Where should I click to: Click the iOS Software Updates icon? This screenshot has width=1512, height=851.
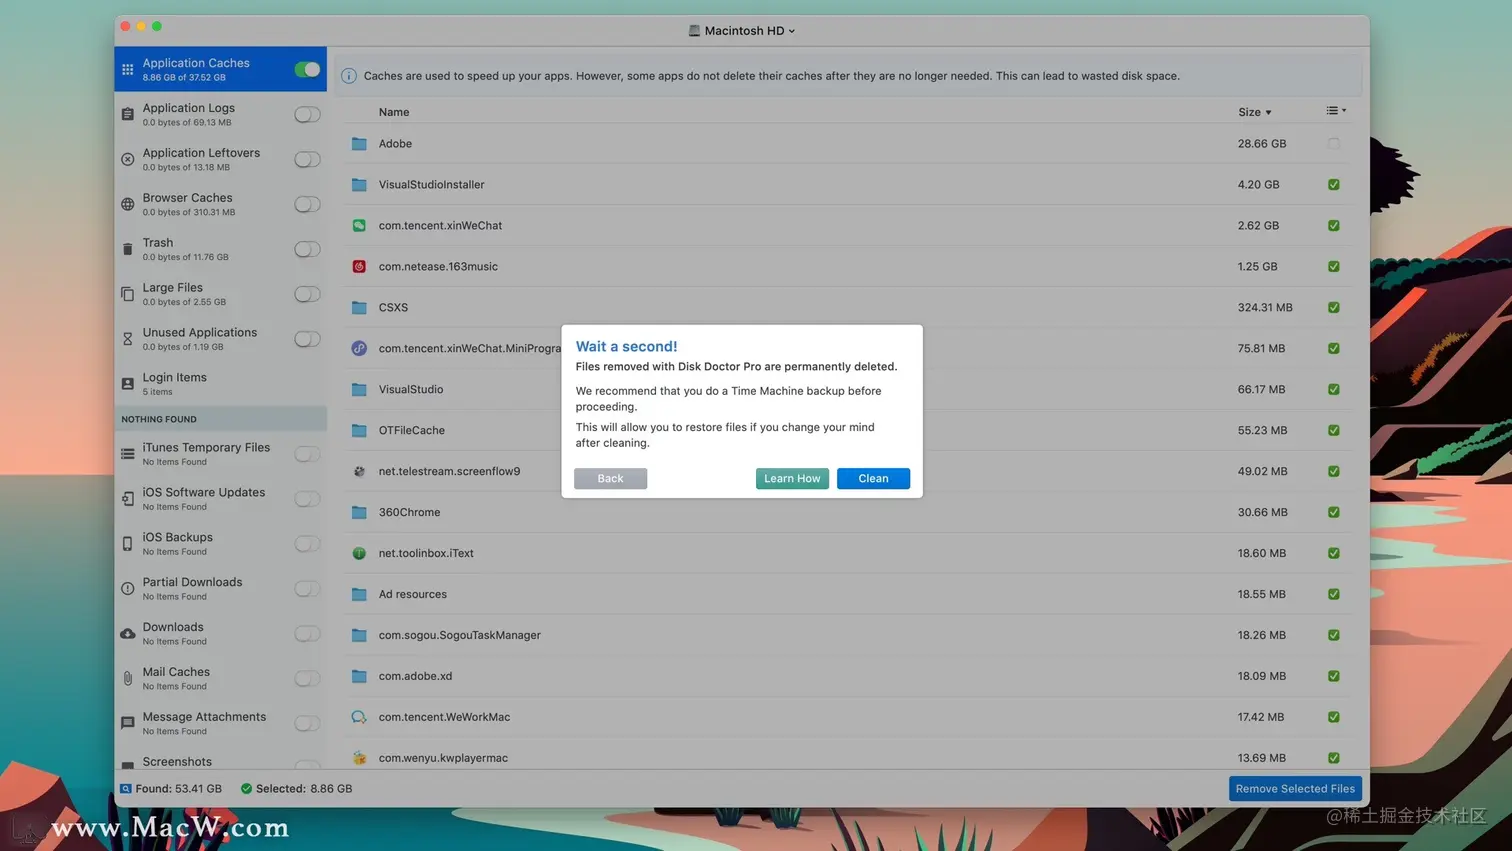pyautogui.click(x=128, y=499)
